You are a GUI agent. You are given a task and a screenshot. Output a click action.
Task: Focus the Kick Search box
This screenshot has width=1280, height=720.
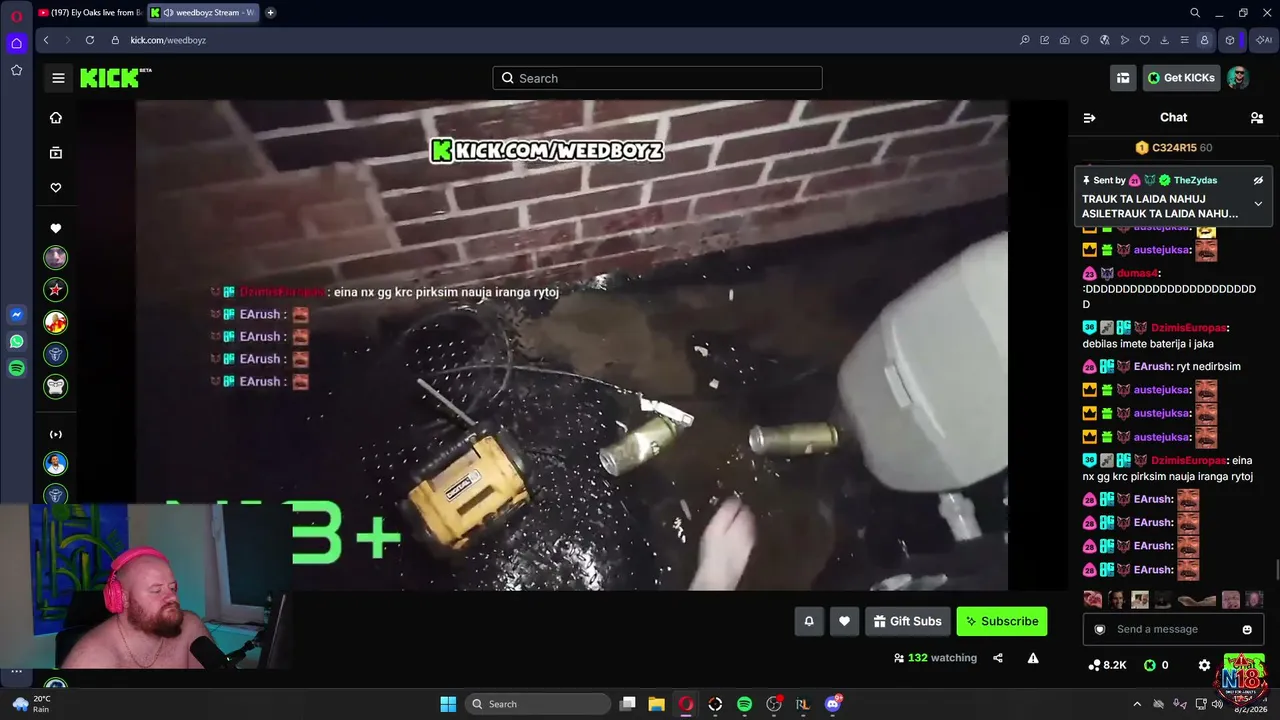click(657, 78)
